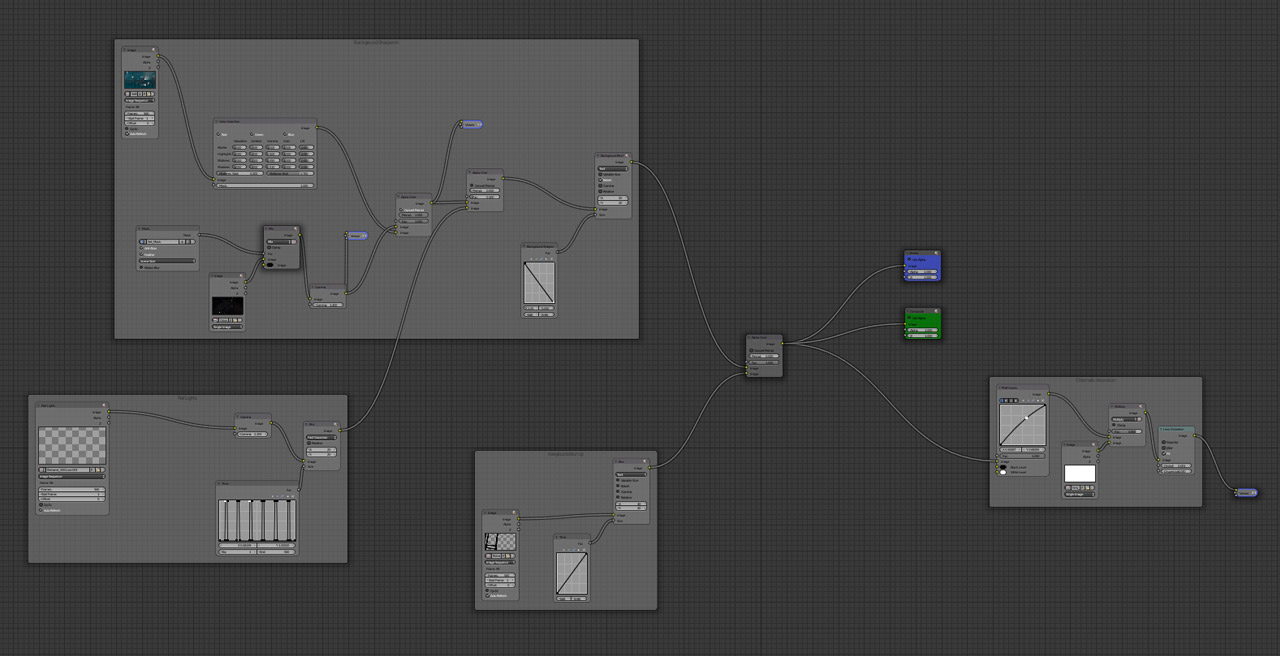Click the delete-point X icon on Rail Lights Time curve
Image resolution: width=1280 pixels, height=656 pixels.
tap(292, 496)
